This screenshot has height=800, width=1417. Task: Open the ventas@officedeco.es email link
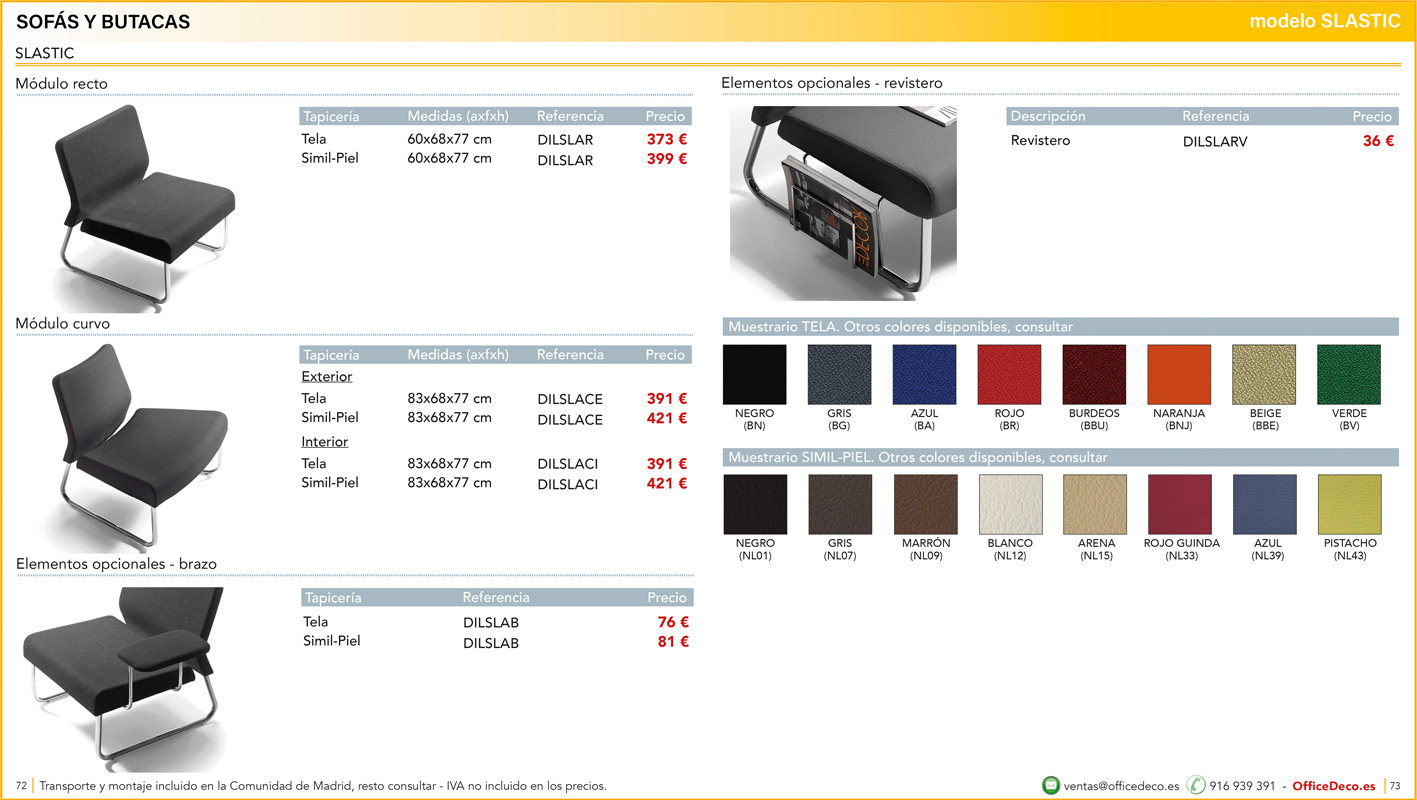click(1121, 786)
